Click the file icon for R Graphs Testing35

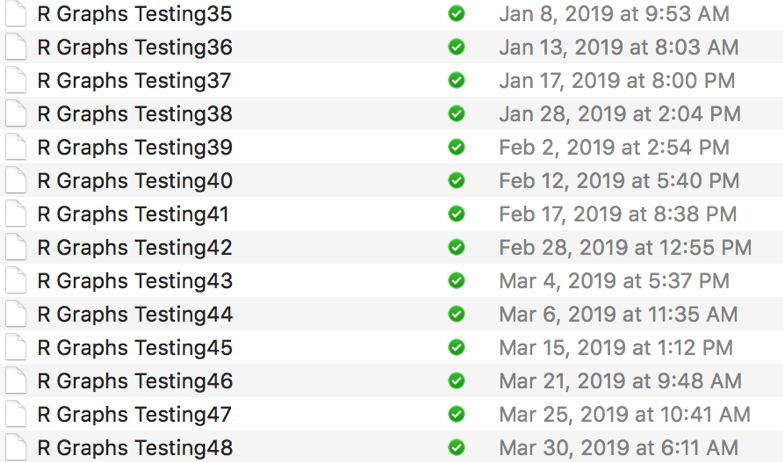click(15, 14)
